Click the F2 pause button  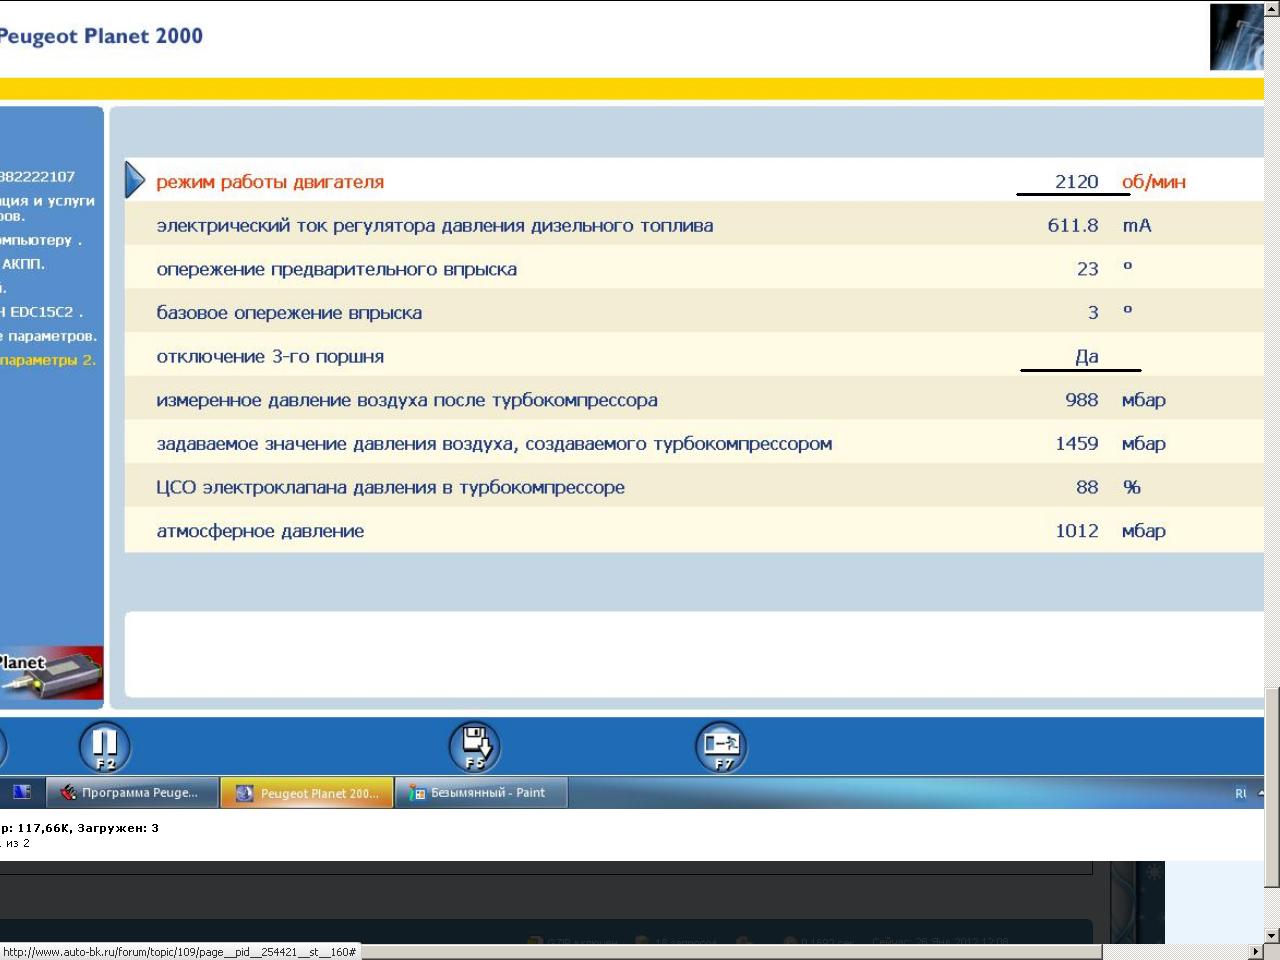[x=105, y=747]
